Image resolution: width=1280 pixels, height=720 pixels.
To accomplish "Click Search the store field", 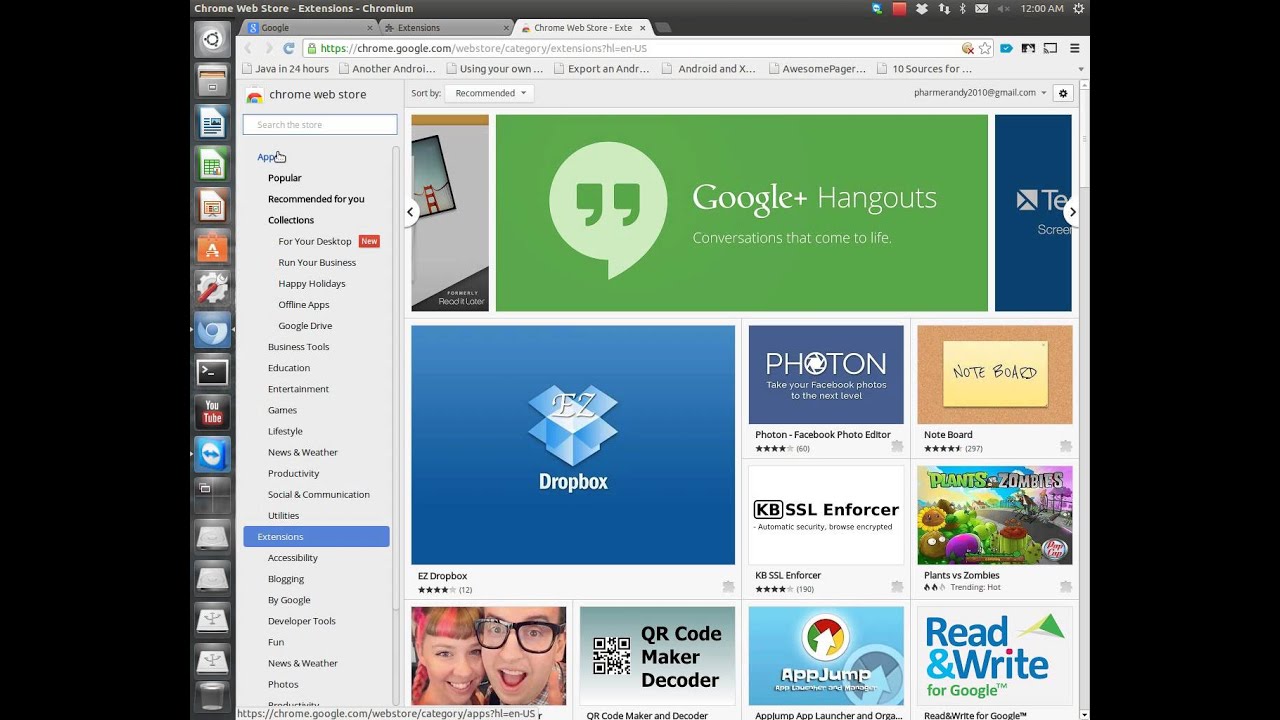I will pyautogui.click(x=320, y=125).
